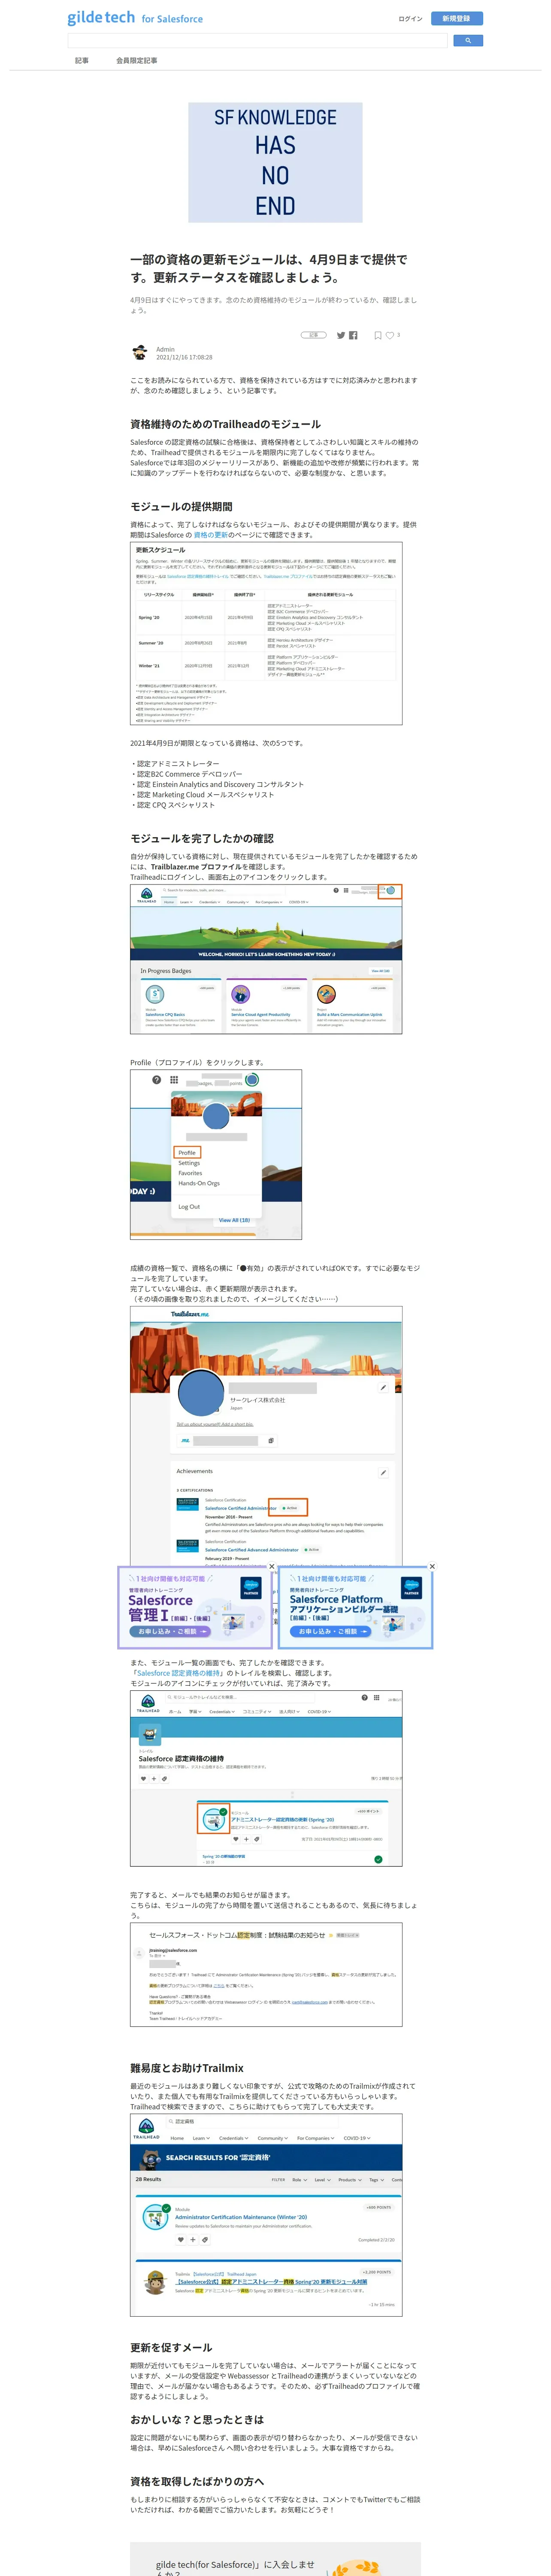This screenshot has width=551, height=2576.
Task: Like the article with the heart icon
Action: [390, 336]
